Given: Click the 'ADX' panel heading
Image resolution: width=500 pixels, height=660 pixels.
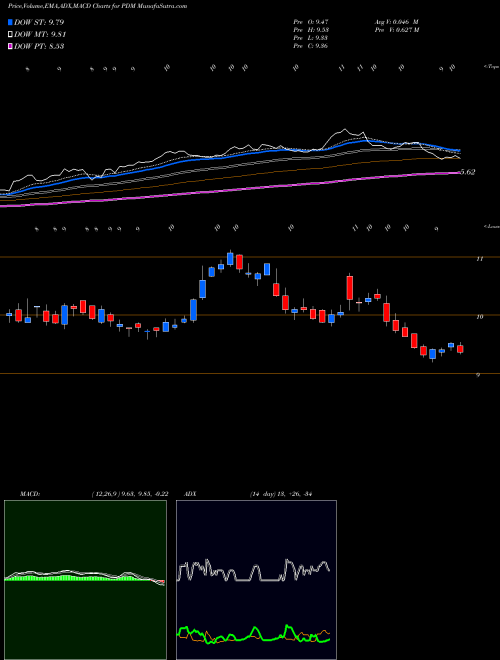Looking at the screenshot, I should (x=191, y=494).
